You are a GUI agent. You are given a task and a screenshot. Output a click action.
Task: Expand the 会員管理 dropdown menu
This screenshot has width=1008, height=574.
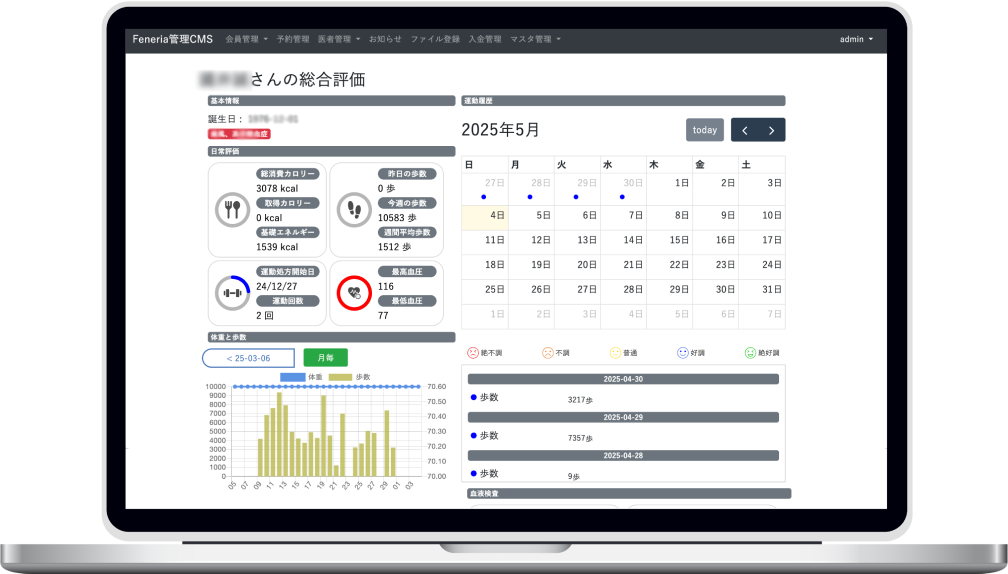point(246,39)
